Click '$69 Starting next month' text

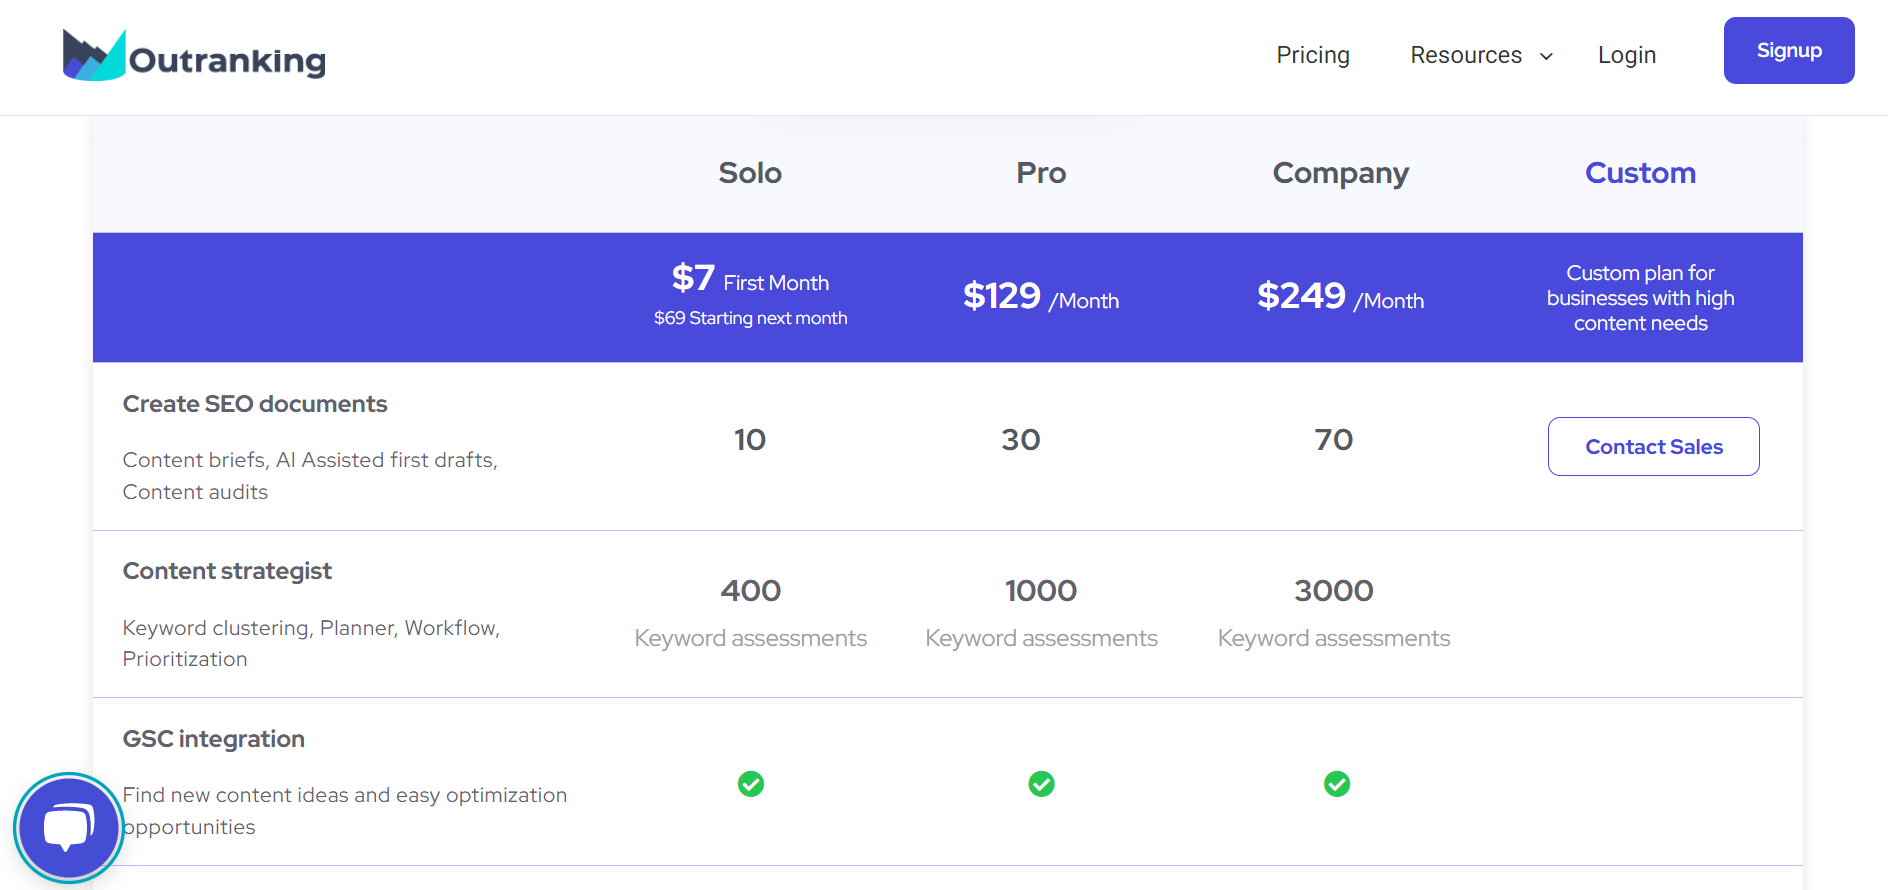[x=750, y=318]
